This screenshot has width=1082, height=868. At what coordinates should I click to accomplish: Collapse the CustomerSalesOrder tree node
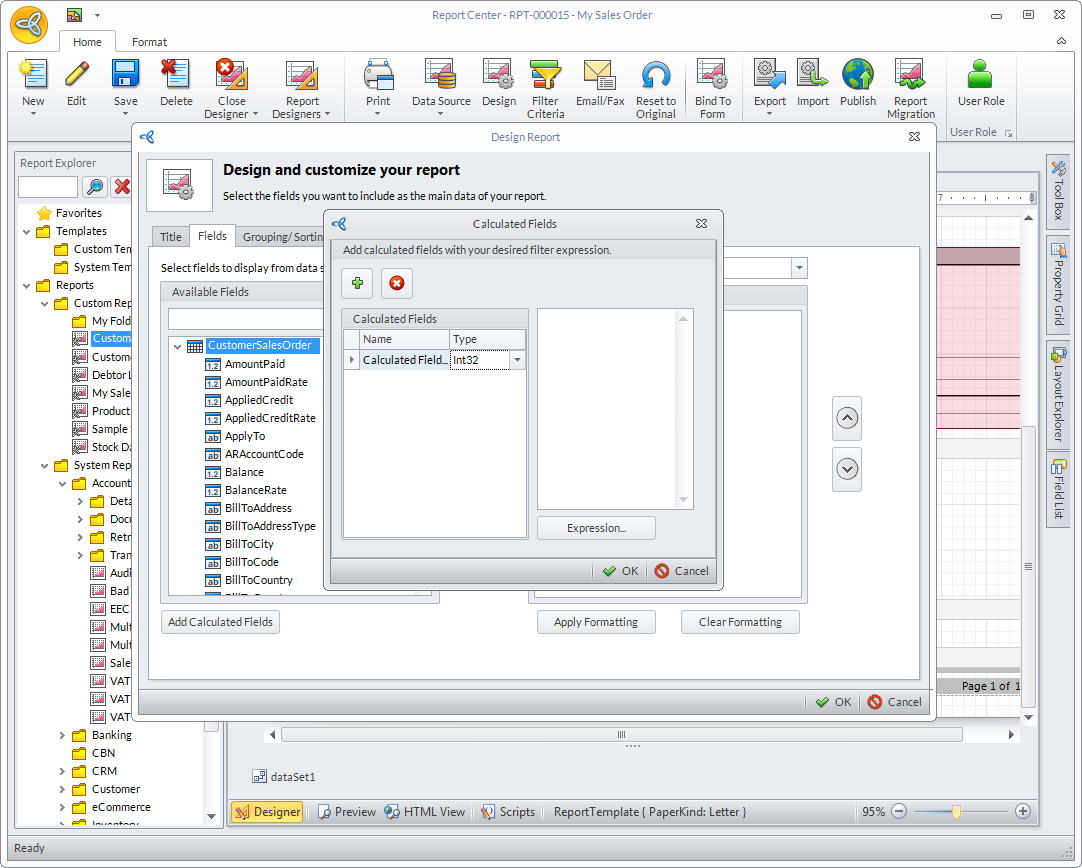tap(177, 347)
